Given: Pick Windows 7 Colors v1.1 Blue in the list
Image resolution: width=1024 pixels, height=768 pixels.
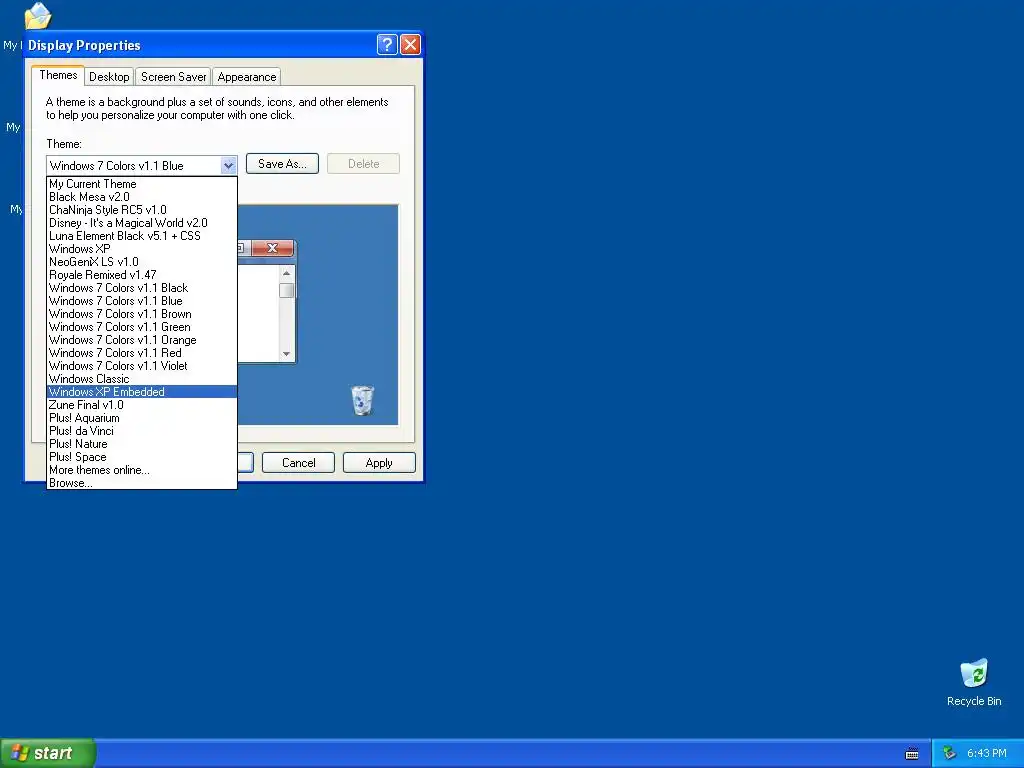Looking at the screenshot, I should click(142, 301).
